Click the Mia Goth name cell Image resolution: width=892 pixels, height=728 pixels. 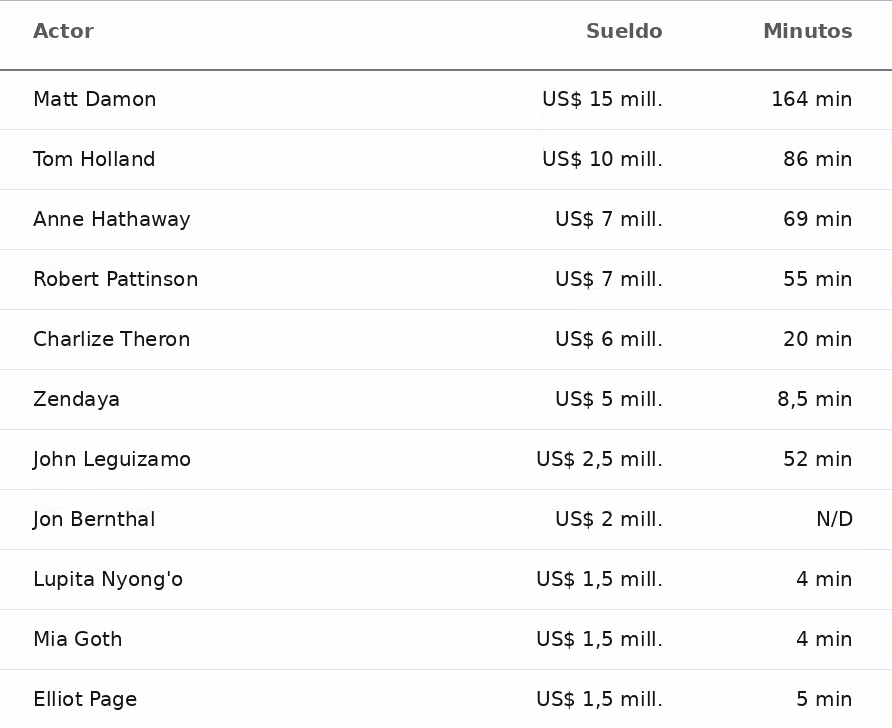click(x=78, y=639)
